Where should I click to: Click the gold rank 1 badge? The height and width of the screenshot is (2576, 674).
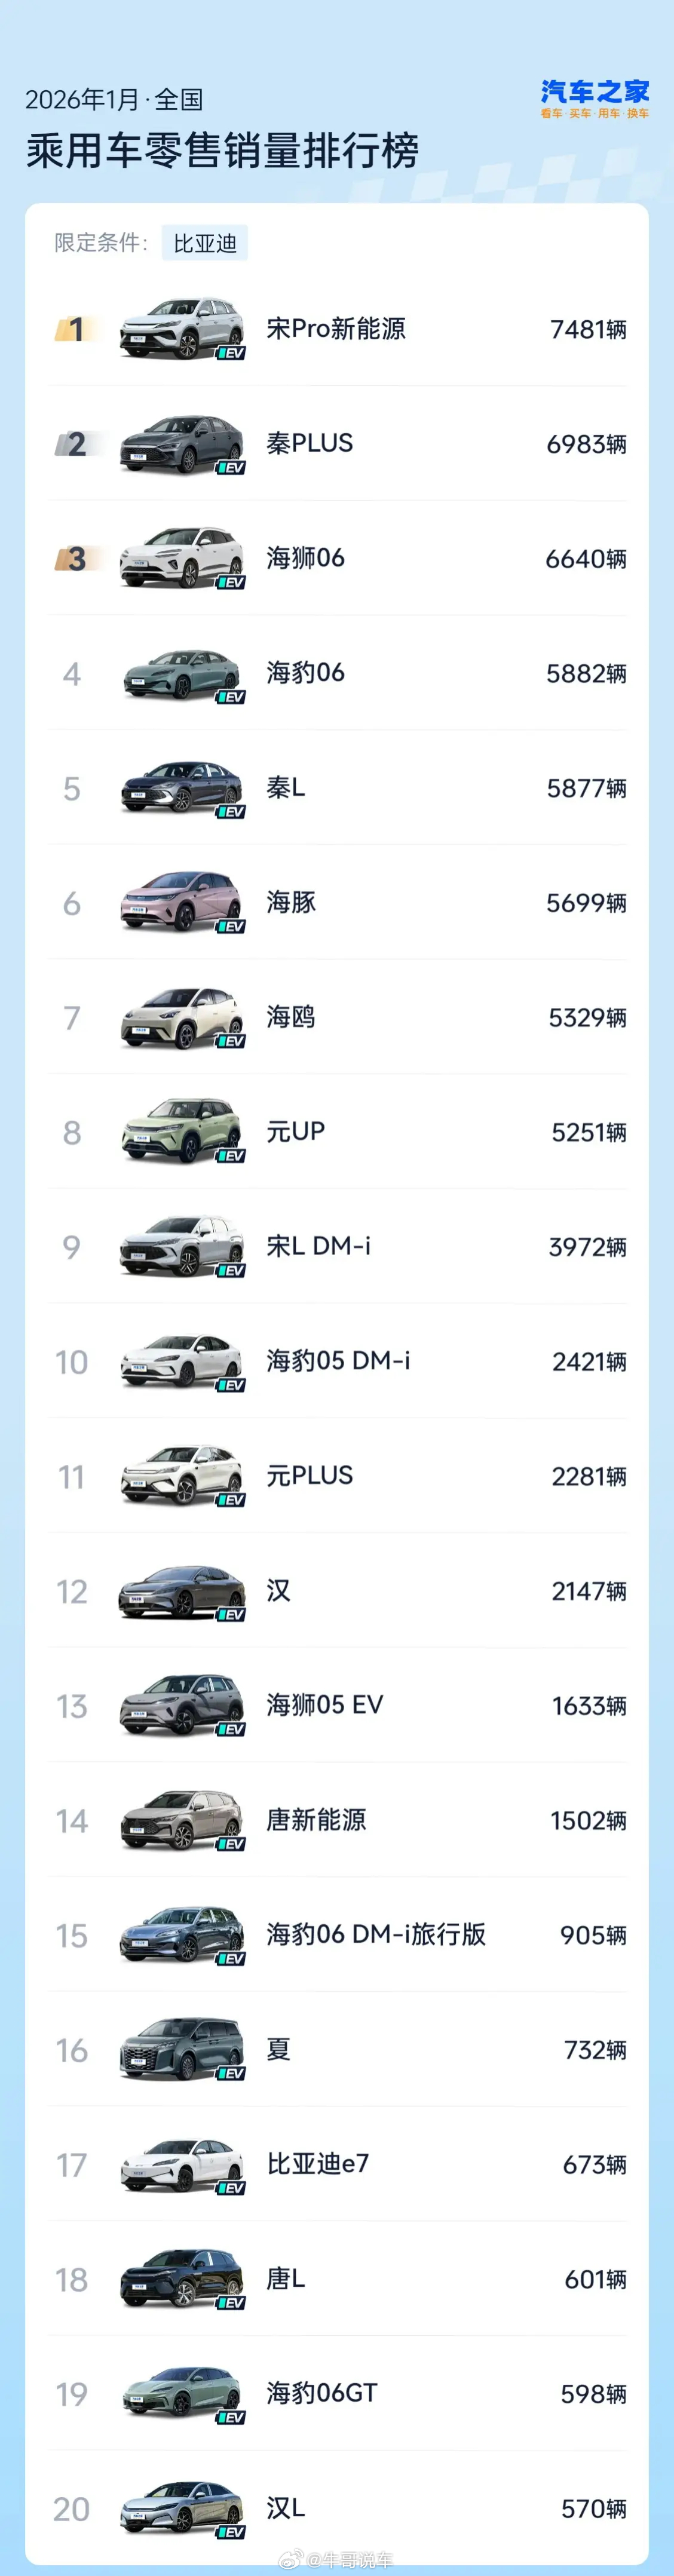click(75, 329)
